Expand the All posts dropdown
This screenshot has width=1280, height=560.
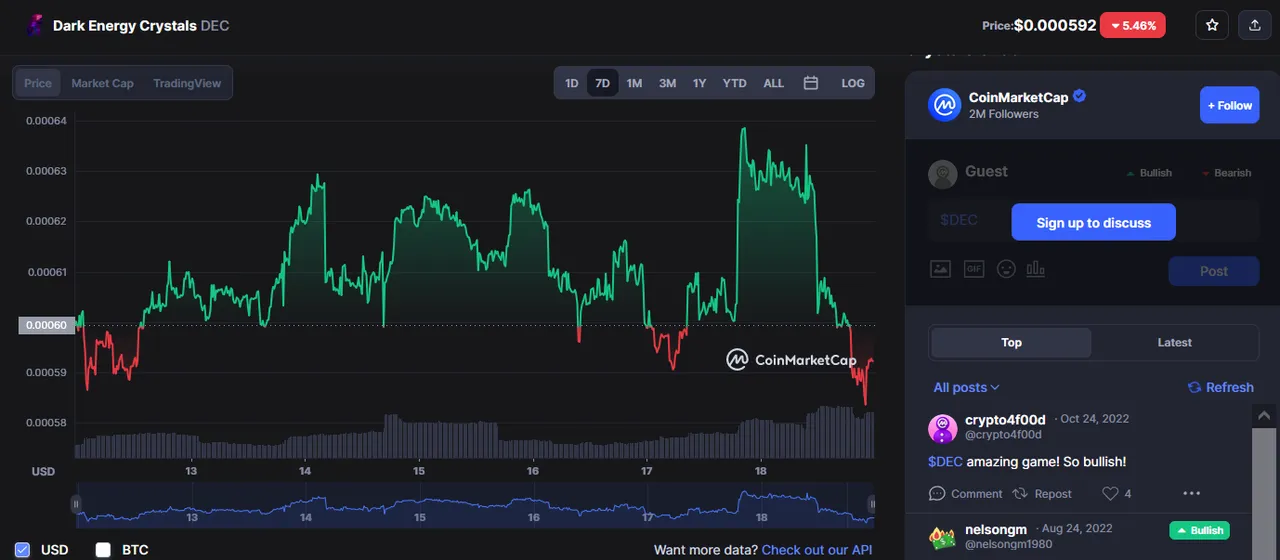[x=966, y=387]
